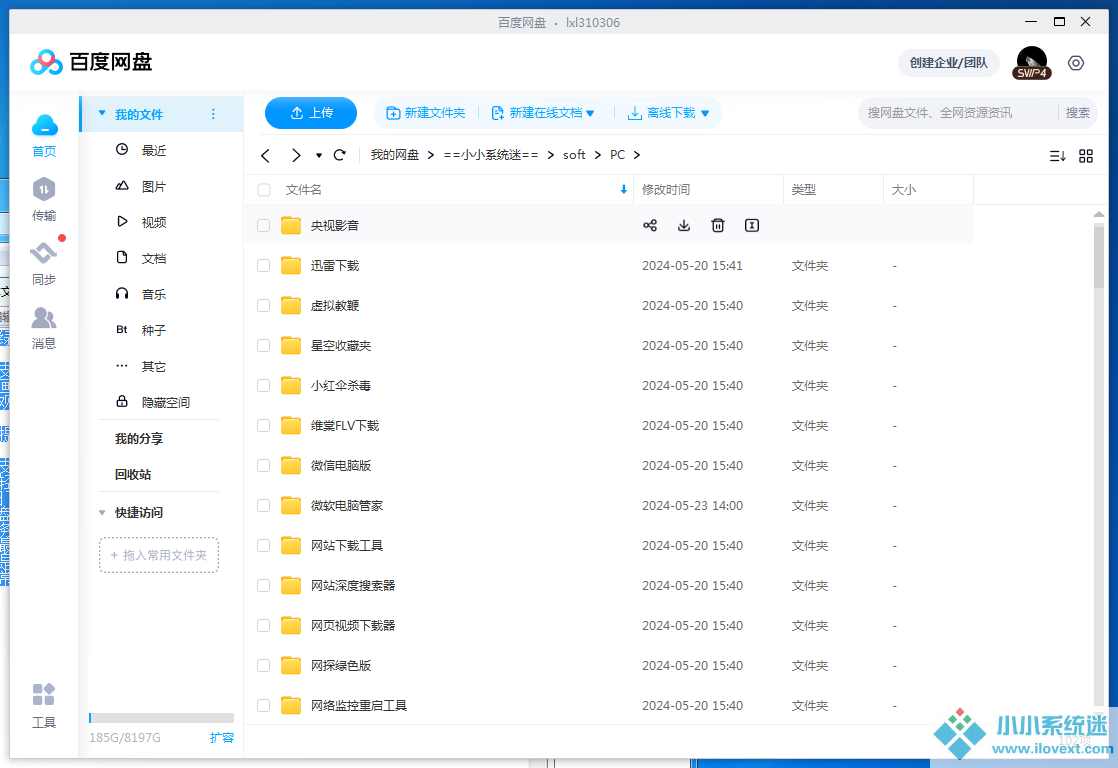1118x768 pixels.
Task: Tick the select-all checkbox in header
Action: point(264,190)
